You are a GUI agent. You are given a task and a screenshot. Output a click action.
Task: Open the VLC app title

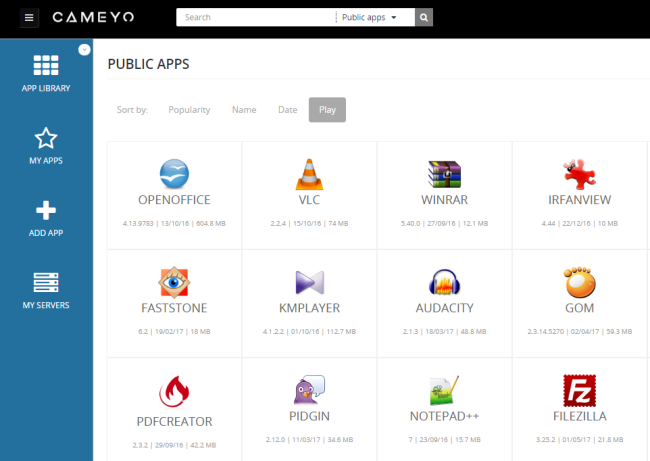point(309,200)
